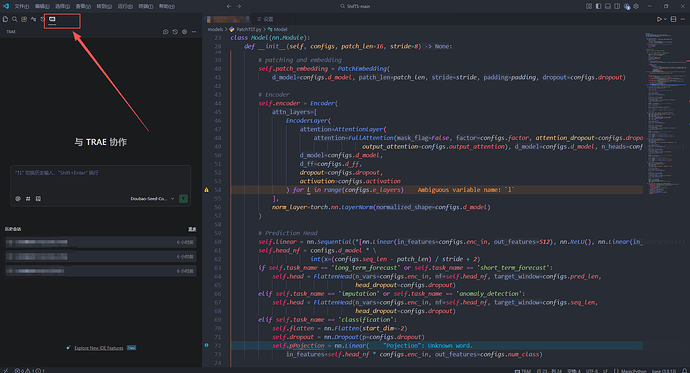Open the settings gear in title bar
This screenshot has width=690, height=373.
coord(636,6)
